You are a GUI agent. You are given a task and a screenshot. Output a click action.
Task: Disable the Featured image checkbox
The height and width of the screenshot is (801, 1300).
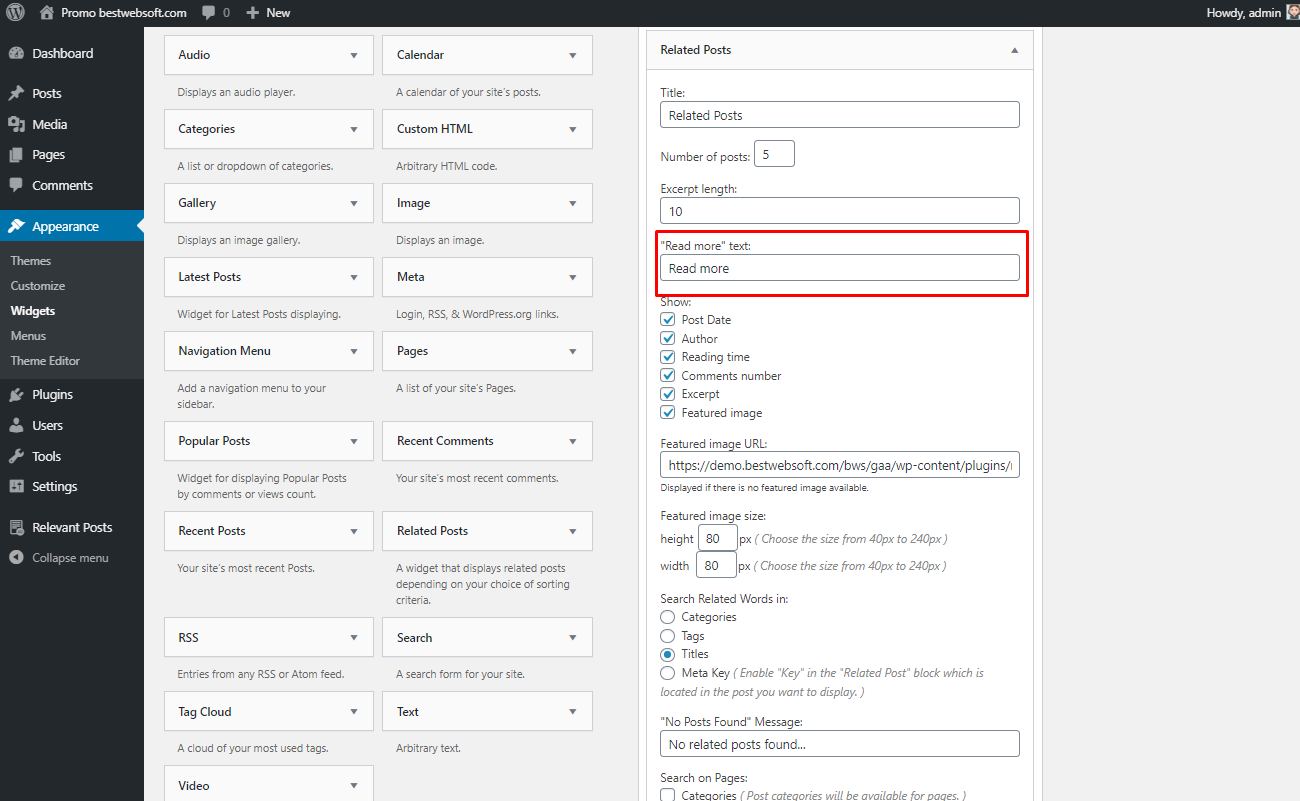(x=668, y=412)
